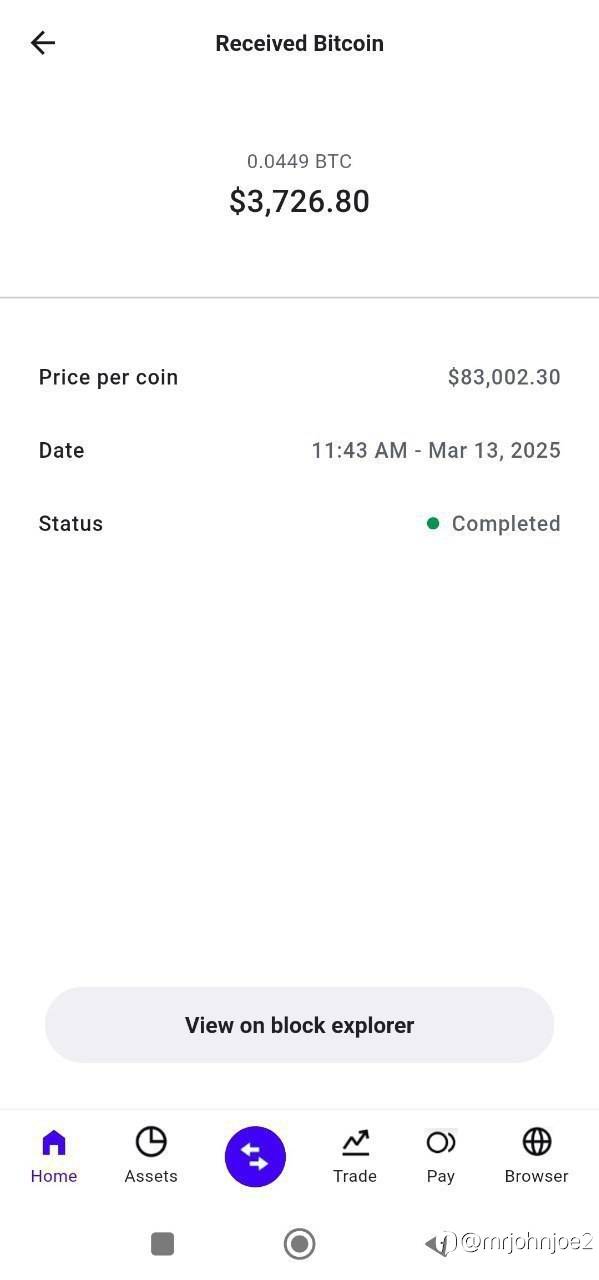Tap the Price per coin value $83,002.30
Image resolution: width=599 pixels, height=1280 pixels.
(x=504, y=377)
